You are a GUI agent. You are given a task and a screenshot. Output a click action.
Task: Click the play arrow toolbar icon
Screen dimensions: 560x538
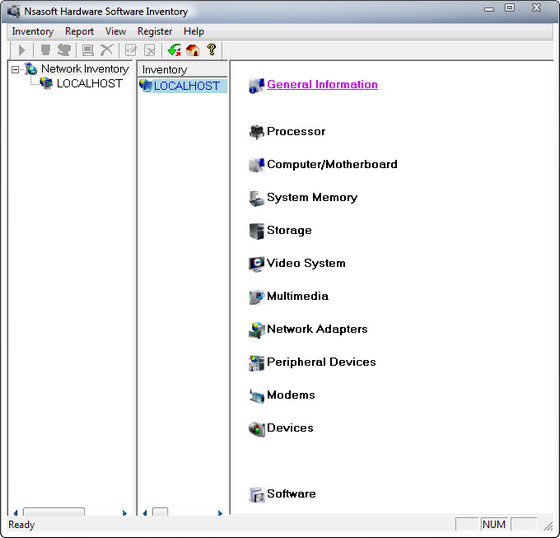pos(22,50)
